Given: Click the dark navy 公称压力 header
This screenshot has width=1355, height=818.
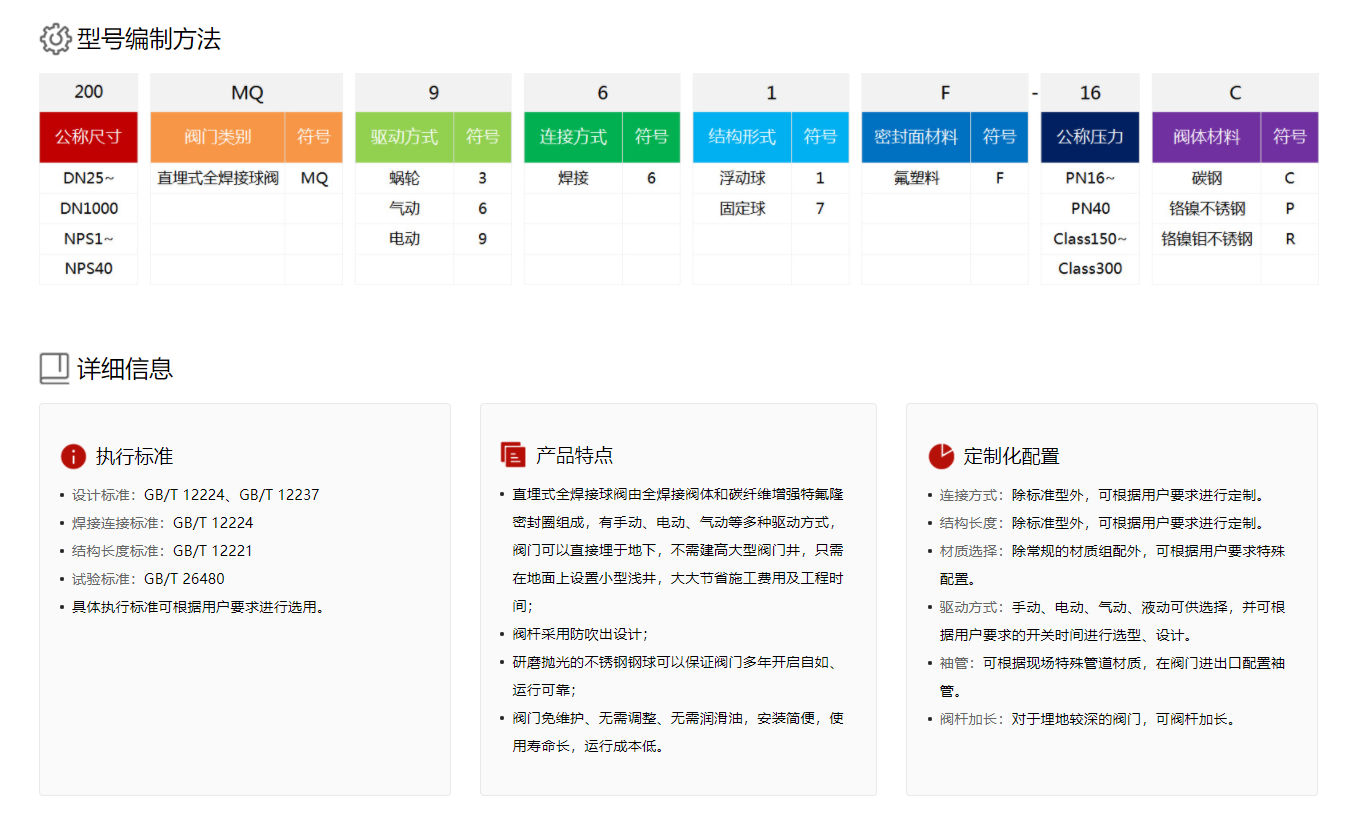Looking at the screenshot, I should 1090,137.
